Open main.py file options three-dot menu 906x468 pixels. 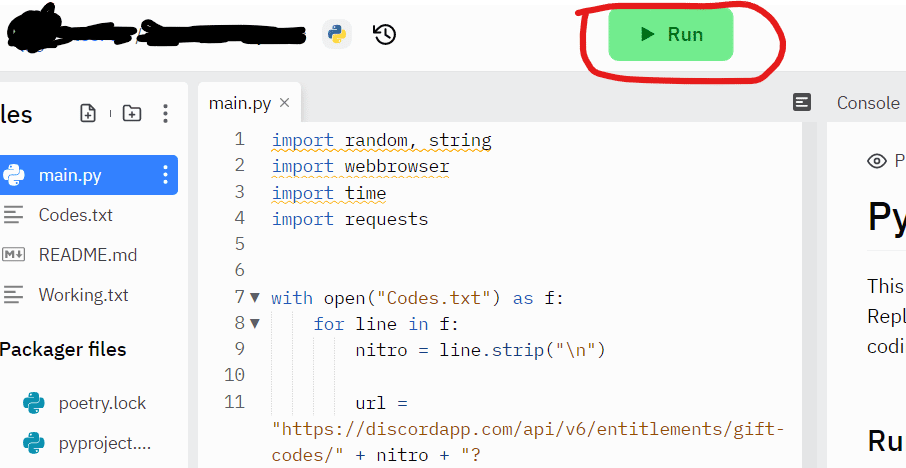pyautogui.click(x=166, y=176)
